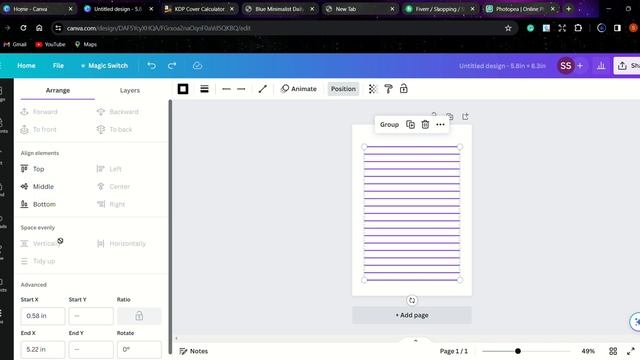
Task: Open the border color square icon
Action: click(183, 89)
